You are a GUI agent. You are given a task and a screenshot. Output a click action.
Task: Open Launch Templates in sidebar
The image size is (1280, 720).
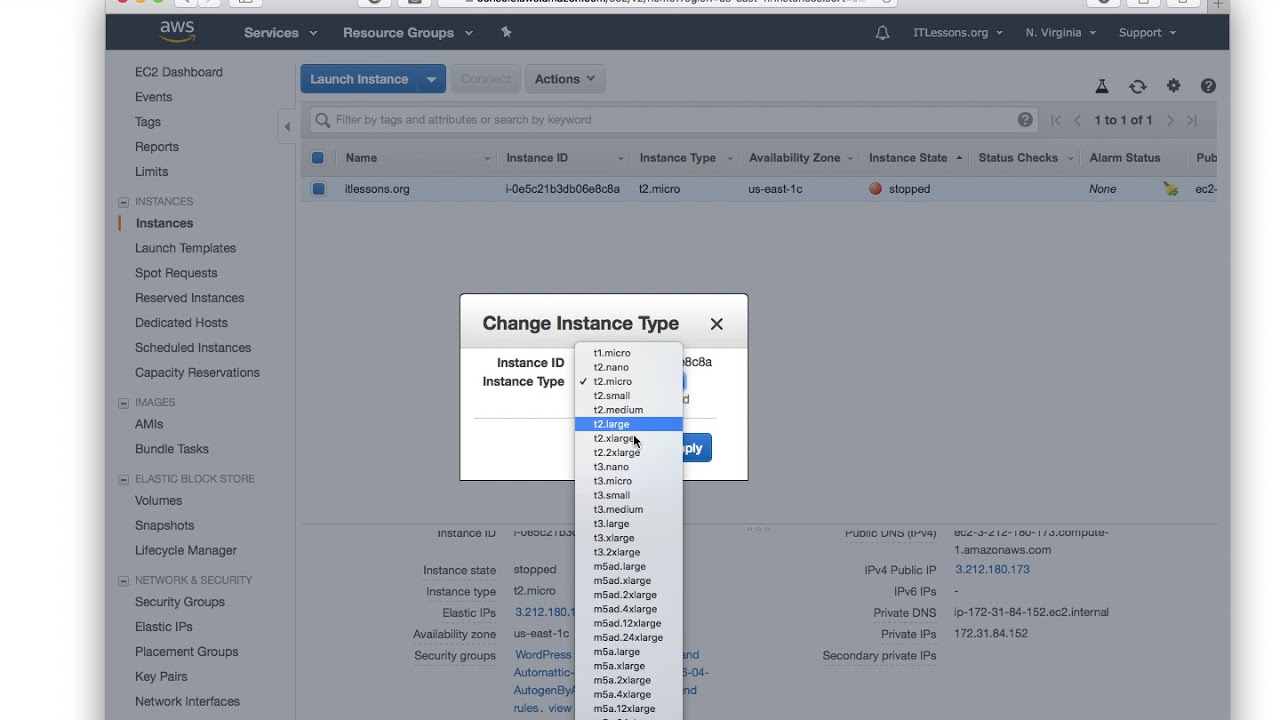pyautogui.click(x=186, y=248)
